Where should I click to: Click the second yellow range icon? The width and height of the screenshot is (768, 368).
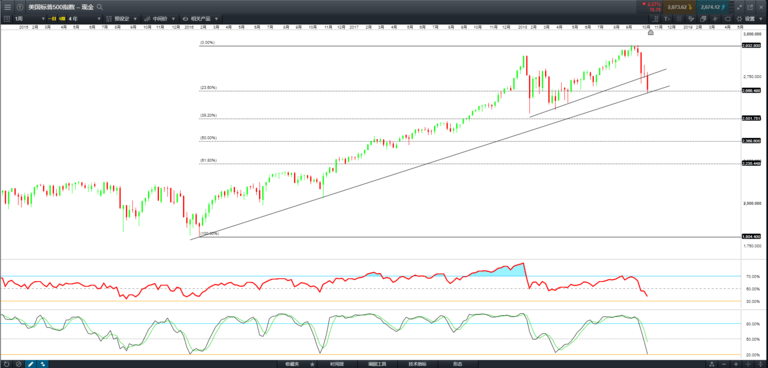pyautogui.click(x=62, y=19)
